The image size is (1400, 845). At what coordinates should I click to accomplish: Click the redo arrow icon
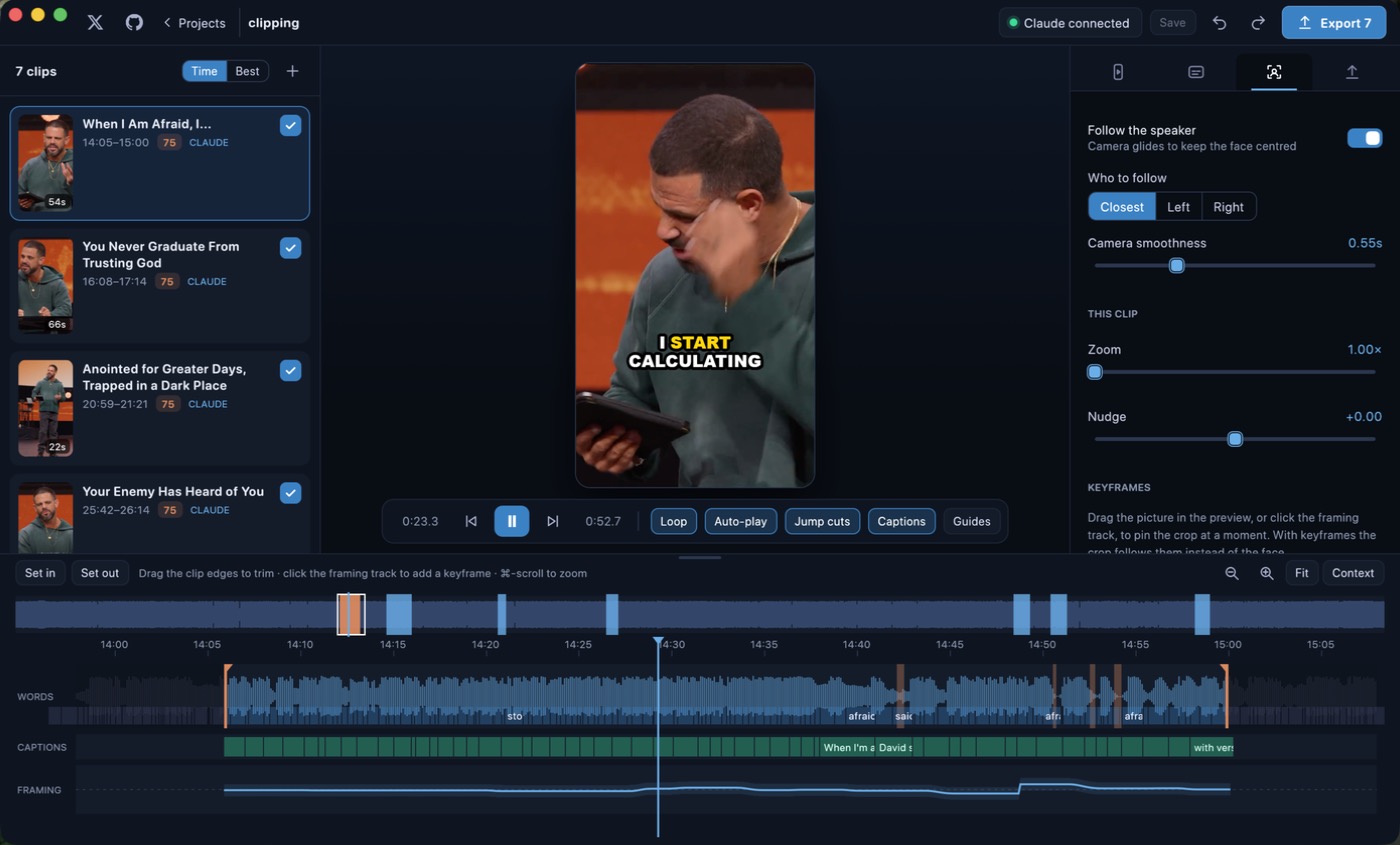tap(1258, 23)
